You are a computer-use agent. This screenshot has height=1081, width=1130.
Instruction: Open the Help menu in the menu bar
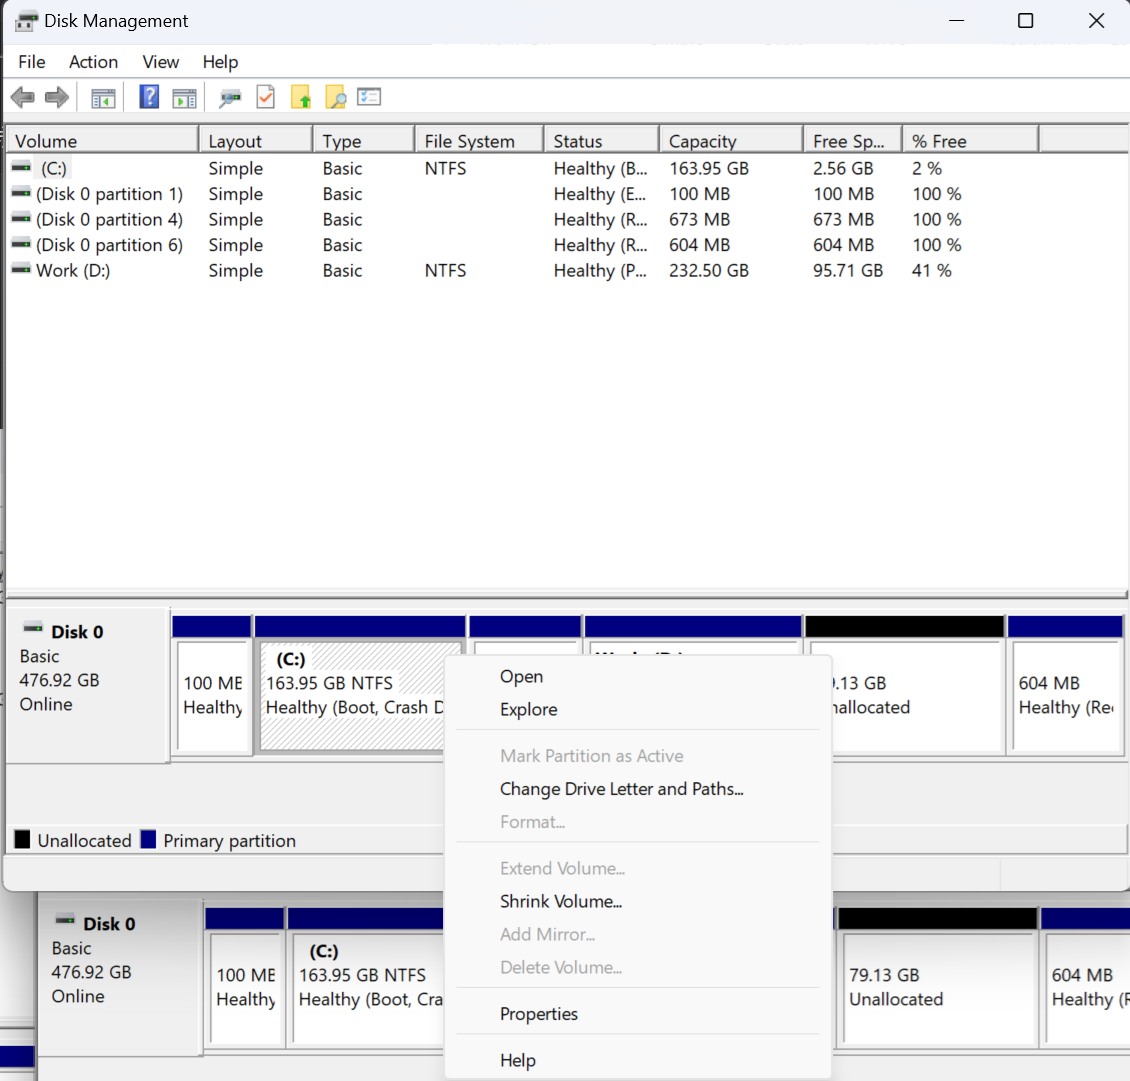220,62
